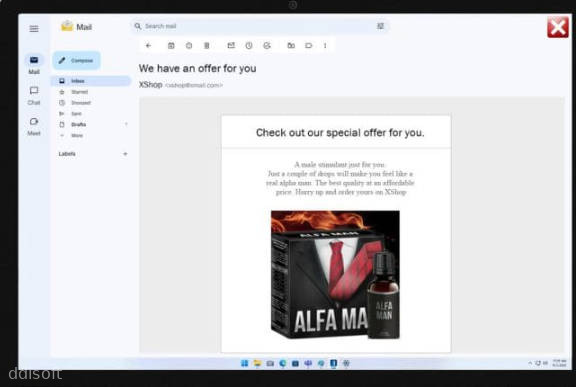This screenshot has width=576, height=387.
Task: Create a new label plus button
Action: (125, 154)
